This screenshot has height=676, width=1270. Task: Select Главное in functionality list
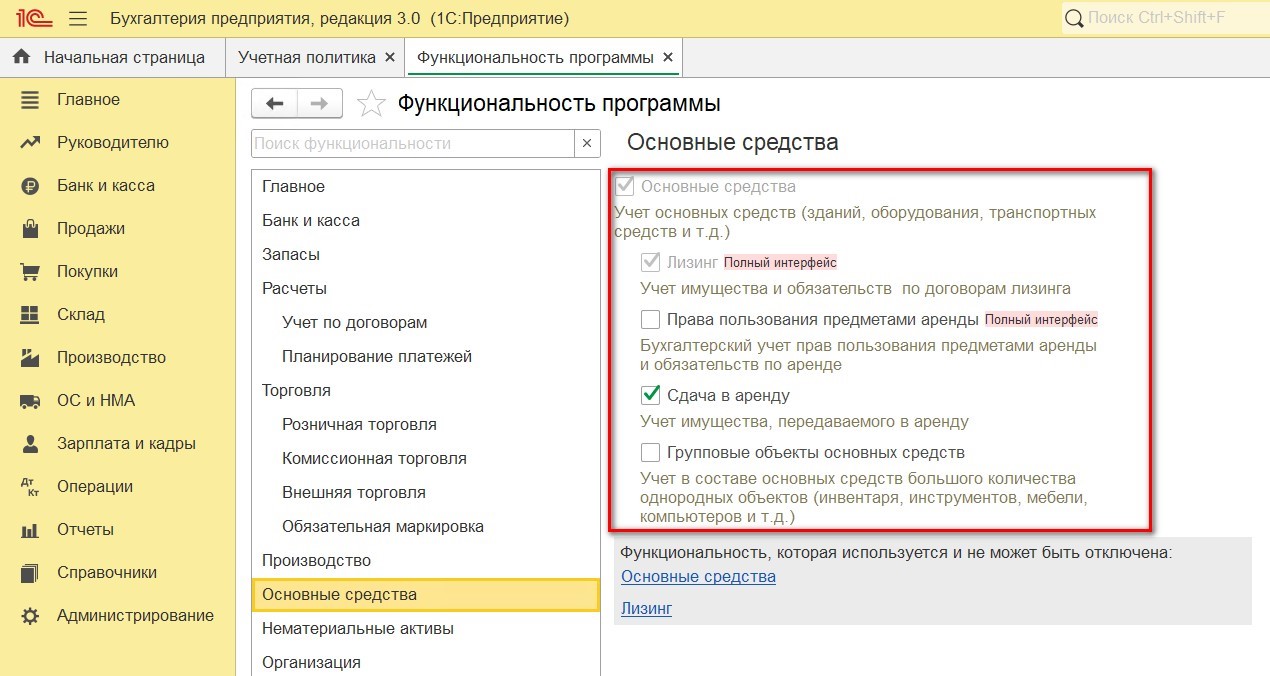click(426, 187)
